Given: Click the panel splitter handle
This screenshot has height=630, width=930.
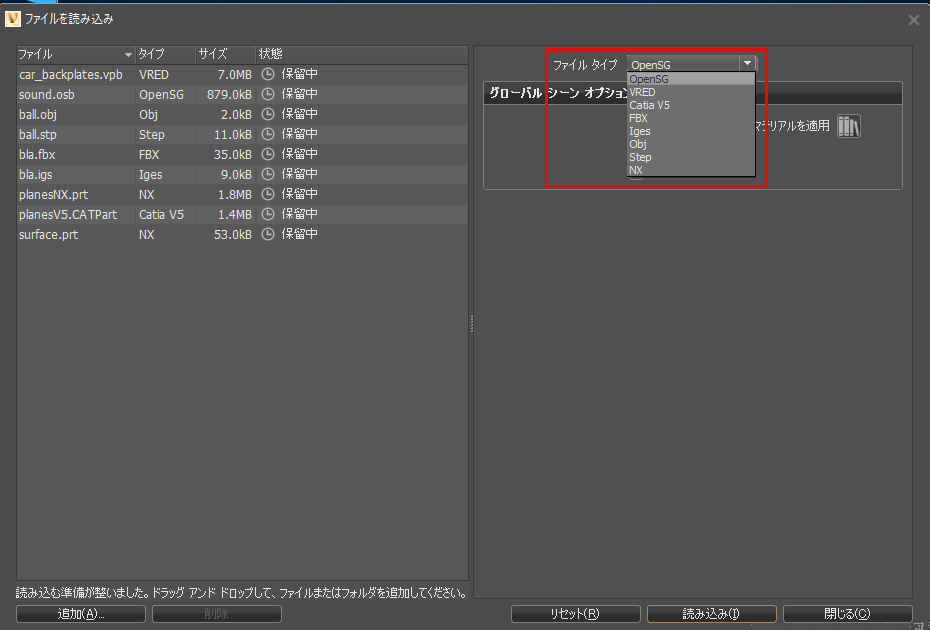Looking at the screenshot, I should pyautogui.click(x=472, y=323).
